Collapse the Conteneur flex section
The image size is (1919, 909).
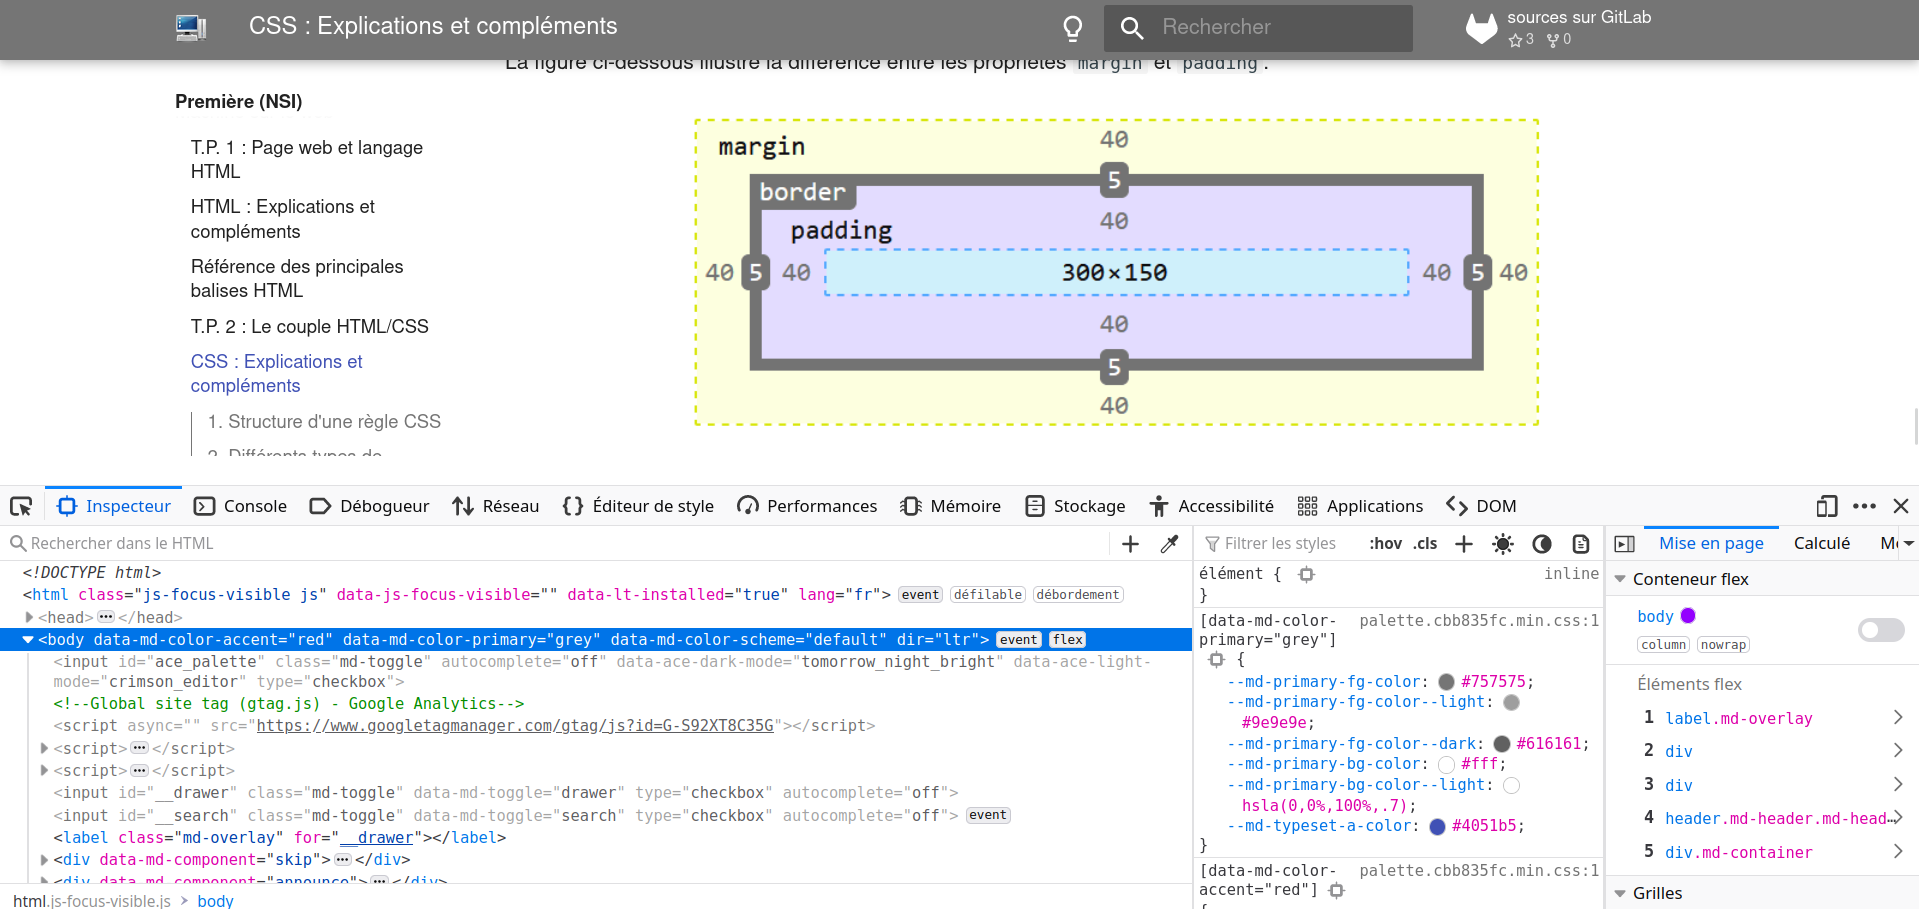click(x=1620, y=579)
